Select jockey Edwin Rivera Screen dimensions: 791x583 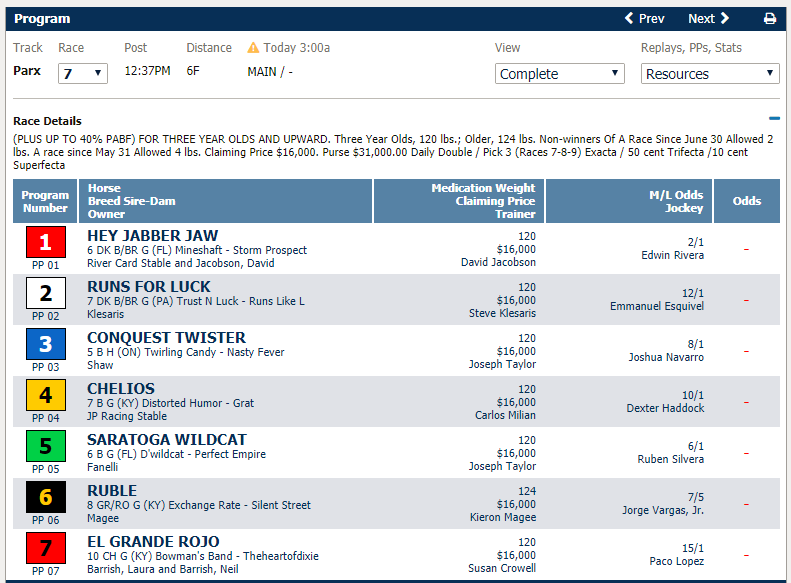click(x=672, y=255)
